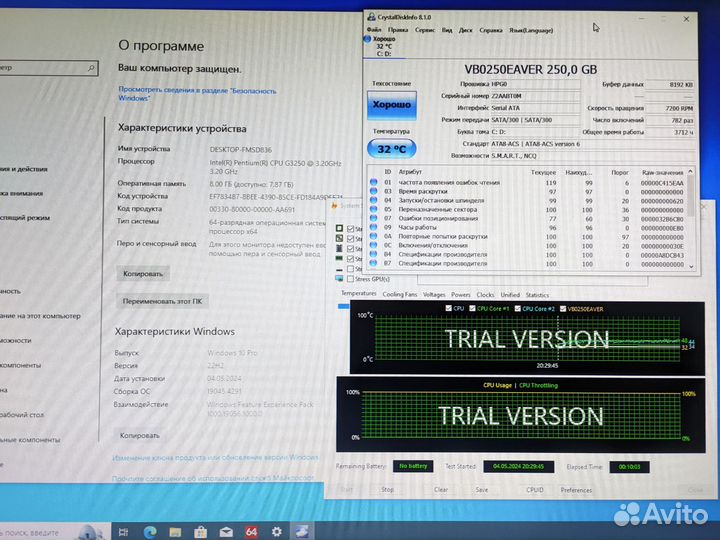
Task: Open Microsoft Edge from the taskbar
Action: tap(150, 531)
